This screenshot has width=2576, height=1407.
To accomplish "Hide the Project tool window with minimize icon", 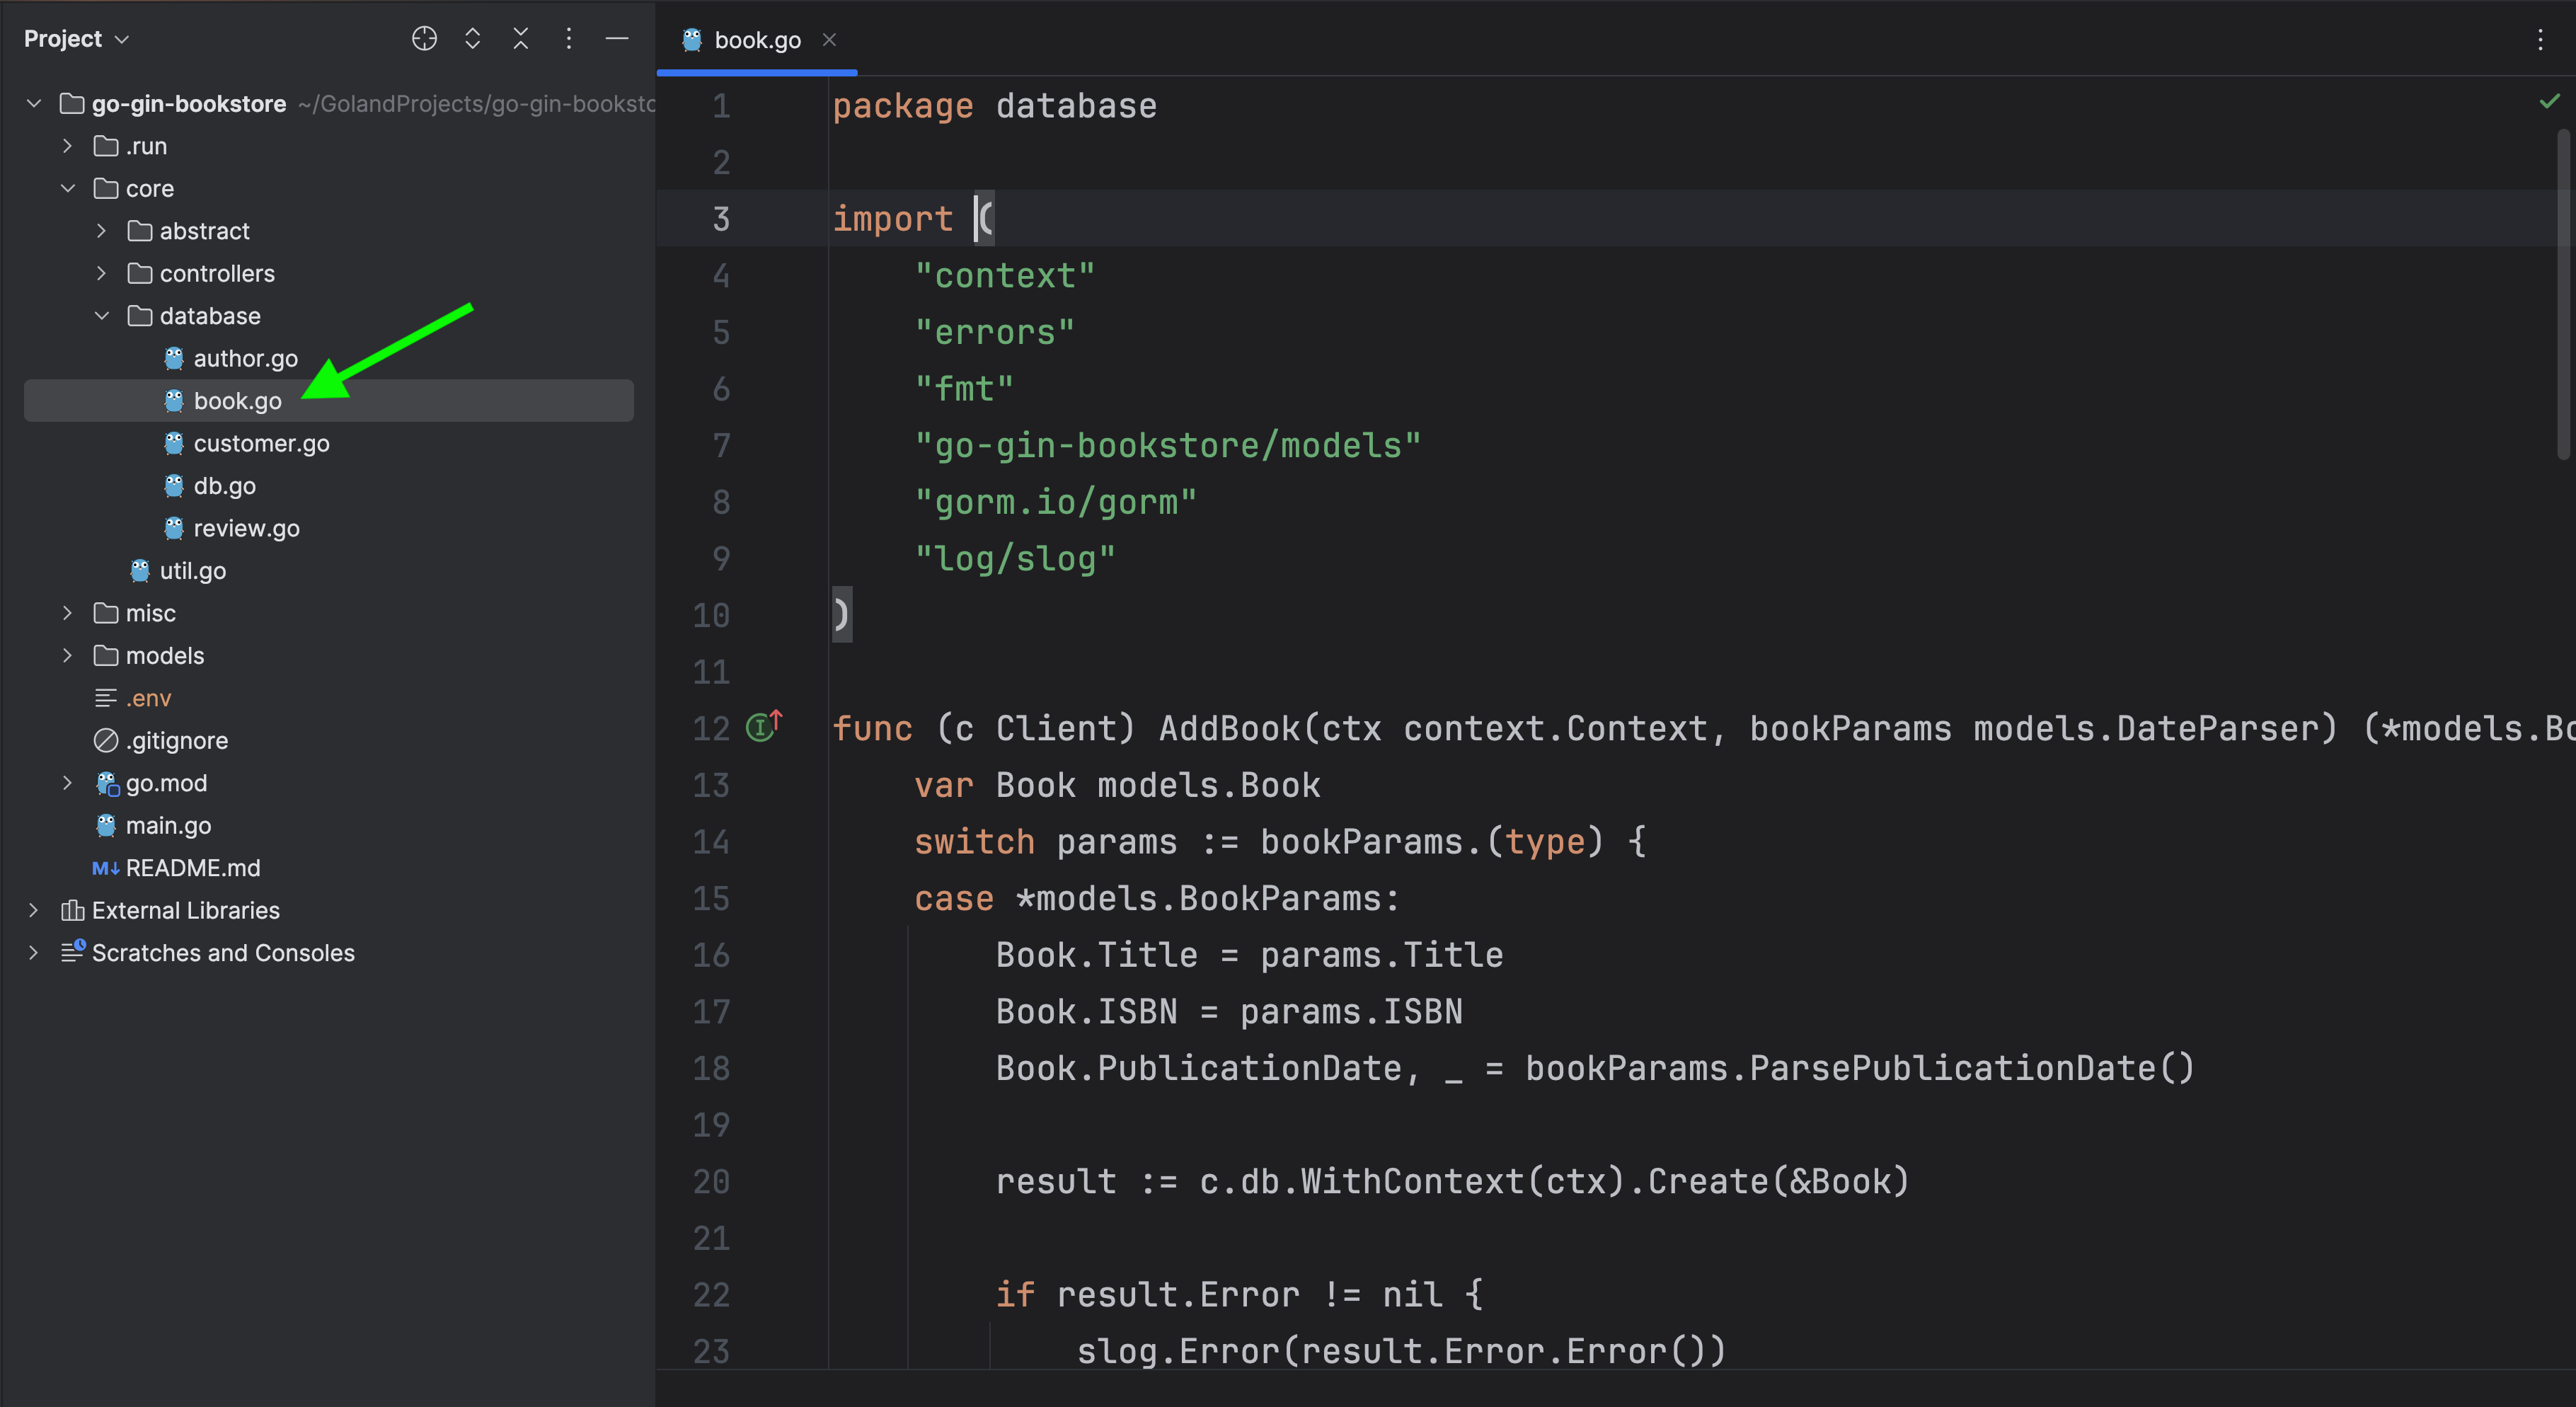I will [617, 39].
